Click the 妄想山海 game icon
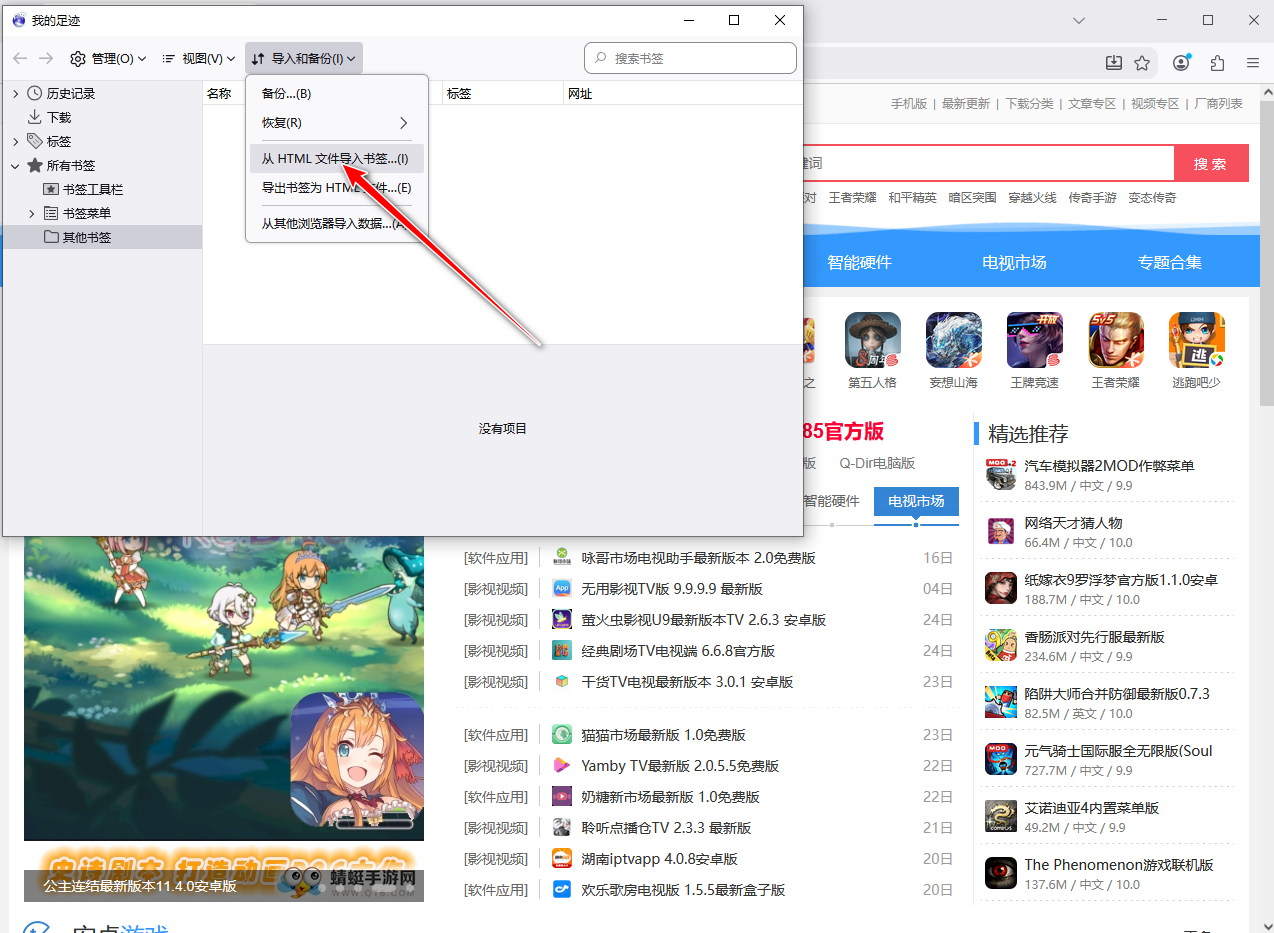This screenshot has height=933, width=1274. click(x=953, y=340)
